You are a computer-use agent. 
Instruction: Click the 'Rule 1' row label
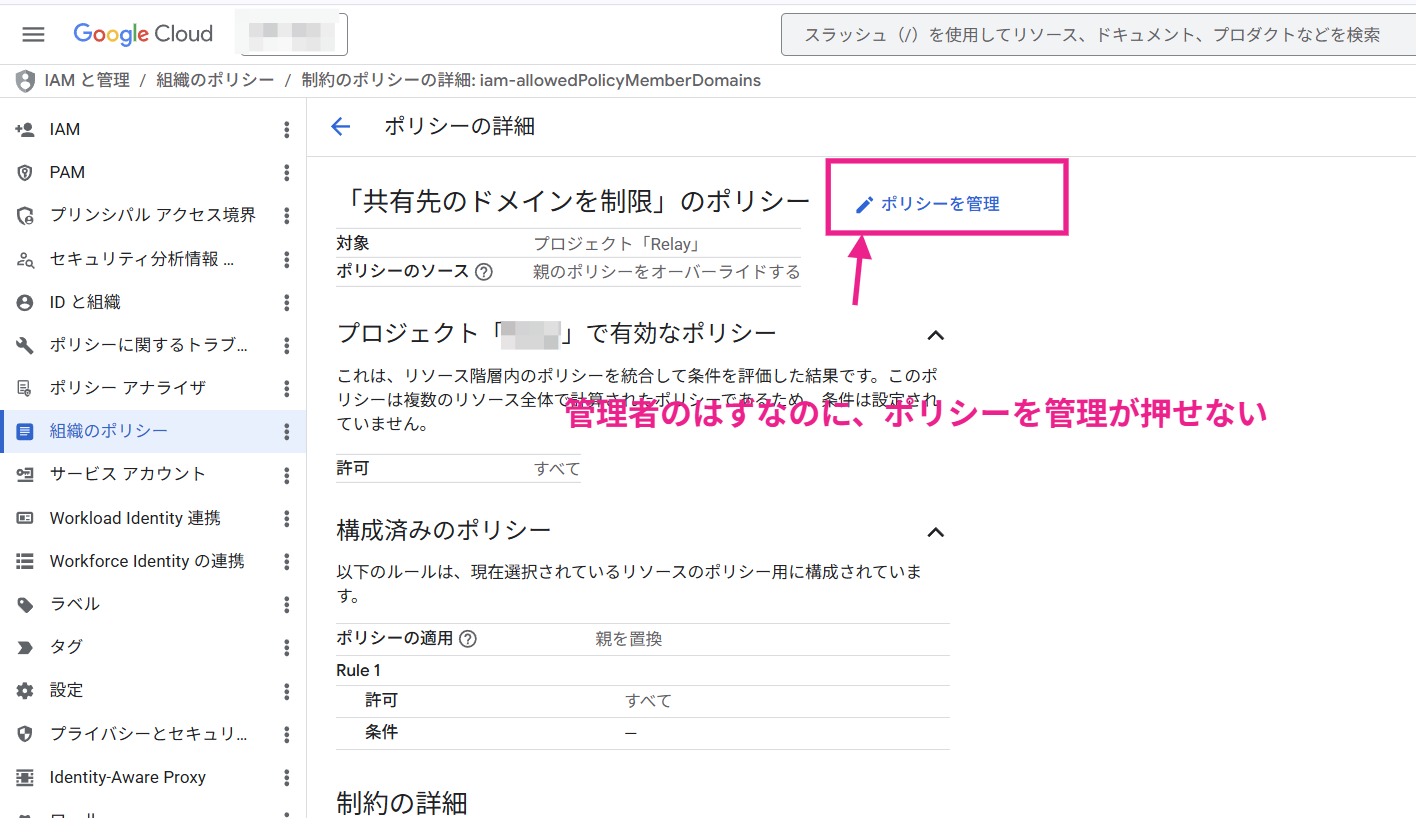pos(359,670)
